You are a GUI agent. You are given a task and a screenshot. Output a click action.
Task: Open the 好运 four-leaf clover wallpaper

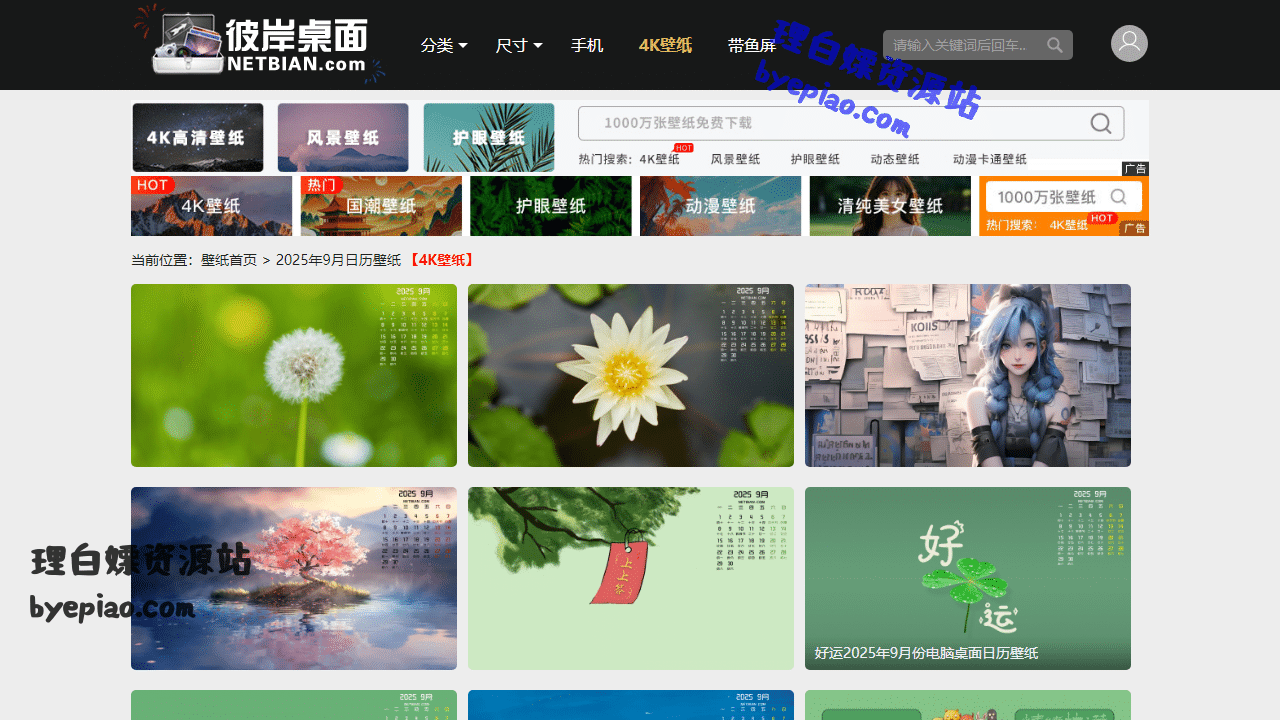[968, 578]
